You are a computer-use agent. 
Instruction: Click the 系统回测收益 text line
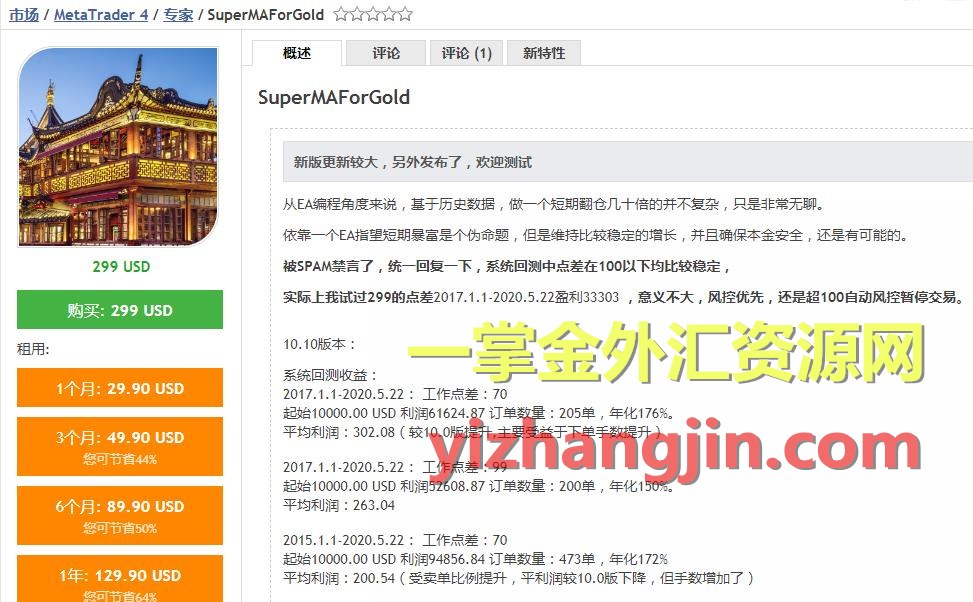[x=330, y=375]
